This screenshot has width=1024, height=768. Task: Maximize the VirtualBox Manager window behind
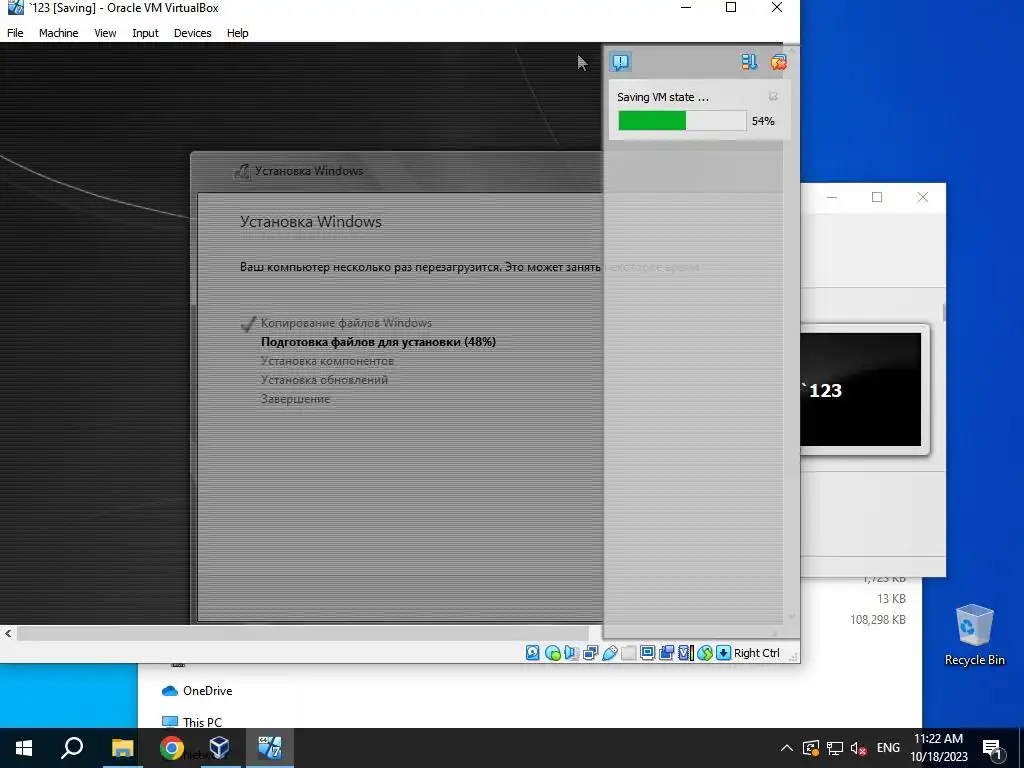click(877, 197)
